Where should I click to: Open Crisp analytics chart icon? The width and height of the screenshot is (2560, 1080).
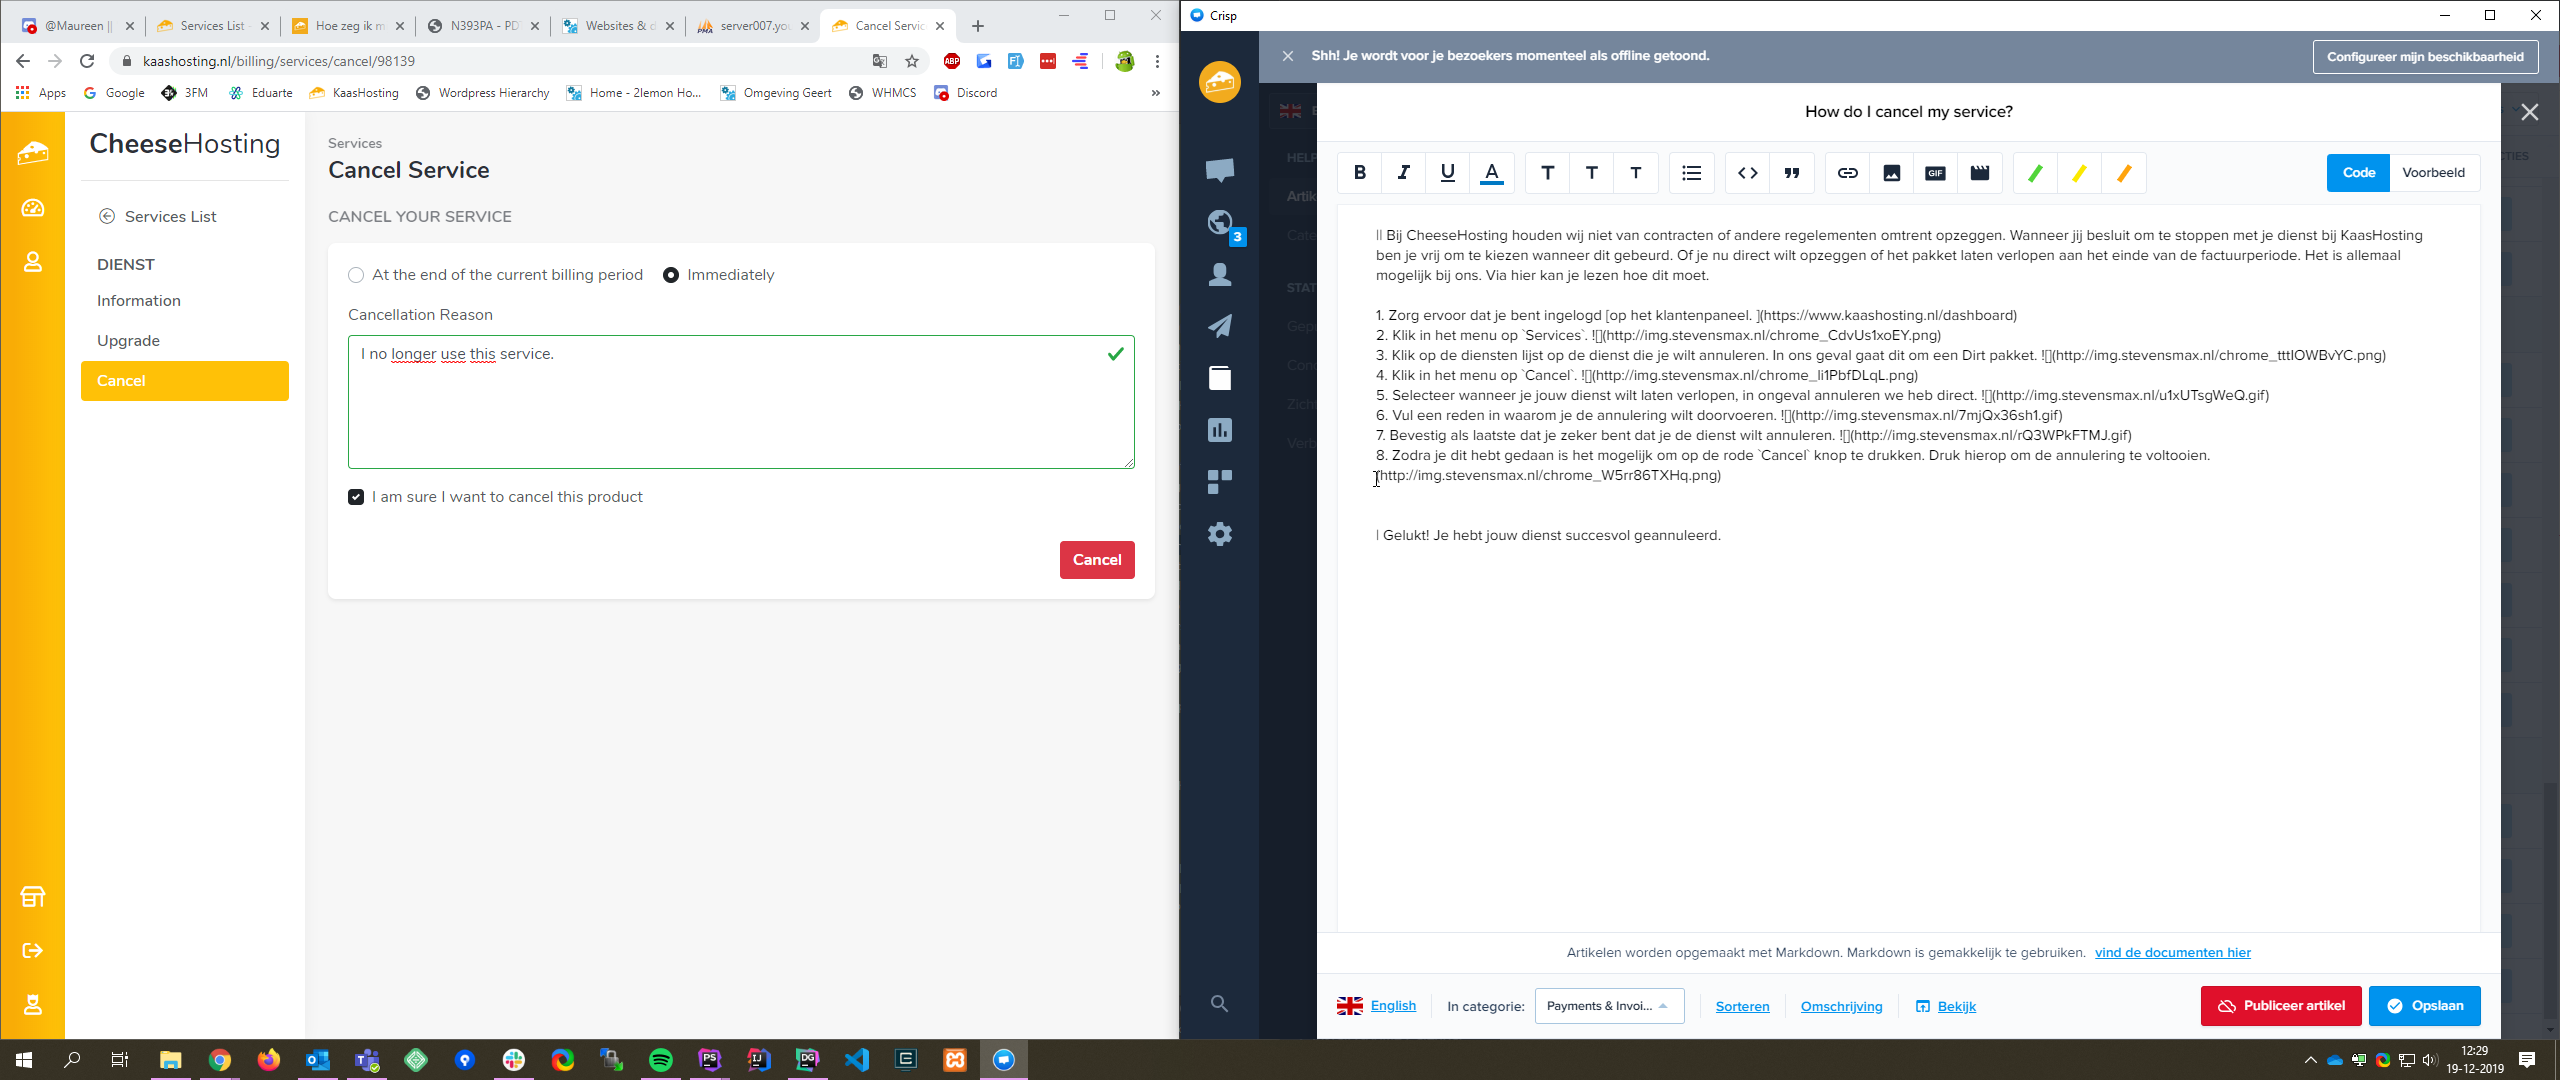[x=1219, y=430]
